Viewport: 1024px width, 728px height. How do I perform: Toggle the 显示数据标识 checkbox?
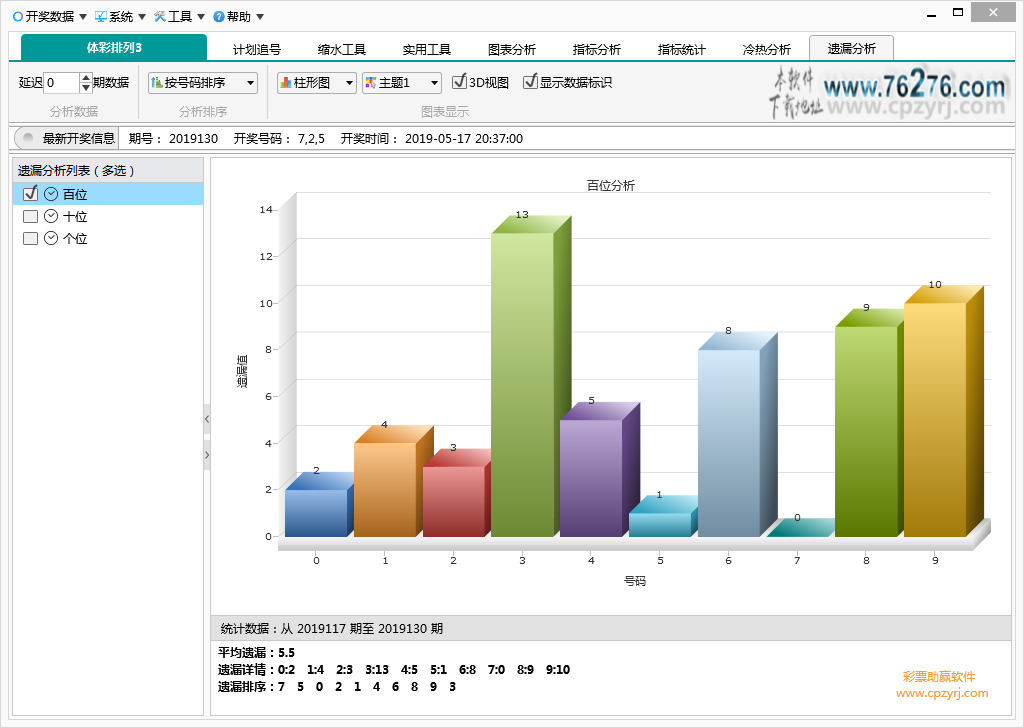point(530,82)
